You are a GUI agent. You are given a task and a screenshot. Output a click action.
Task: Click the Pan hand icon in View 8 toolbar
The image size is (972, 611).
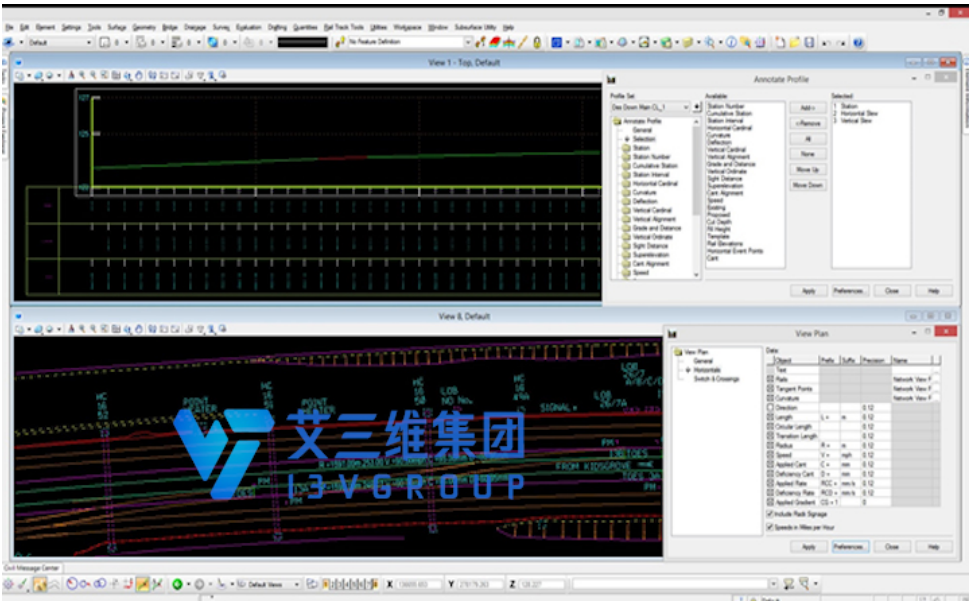pyautogui.click(x=138, y=329)
